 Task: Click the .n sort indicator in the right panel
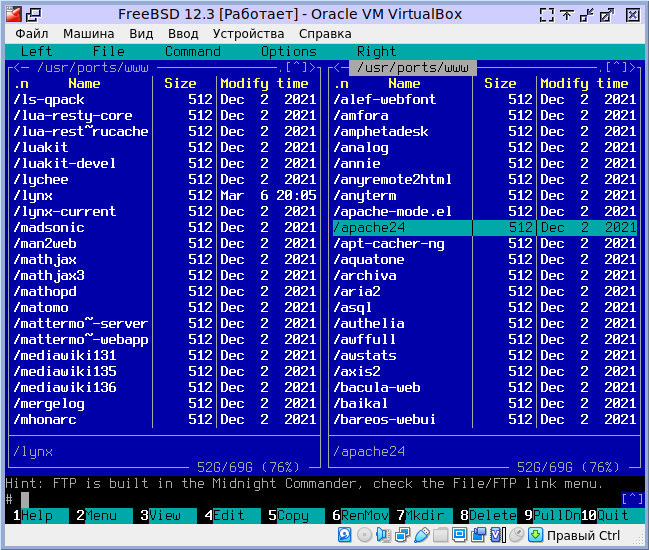coord(341,84)
